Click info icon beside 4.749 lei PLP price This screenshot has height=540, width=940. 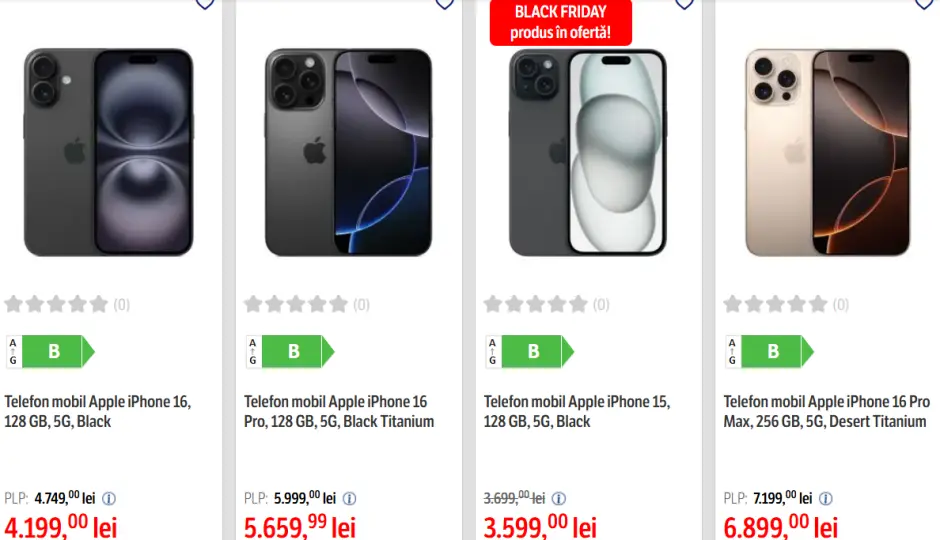110,498
